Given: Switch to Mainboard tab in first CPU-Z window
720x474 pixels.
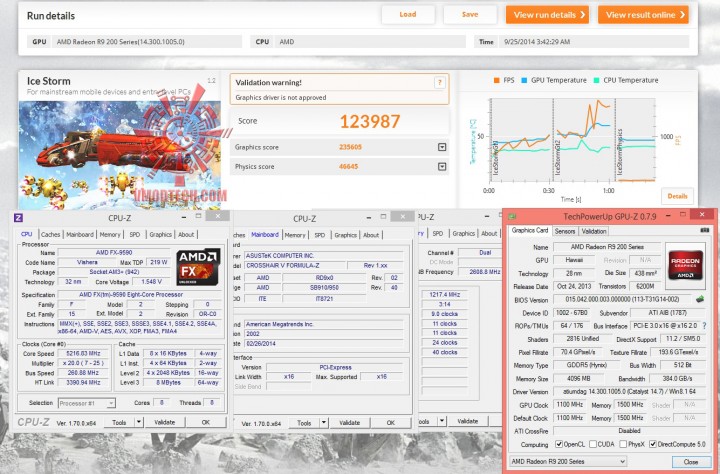Looking at the screenshot, I should 80,234.
